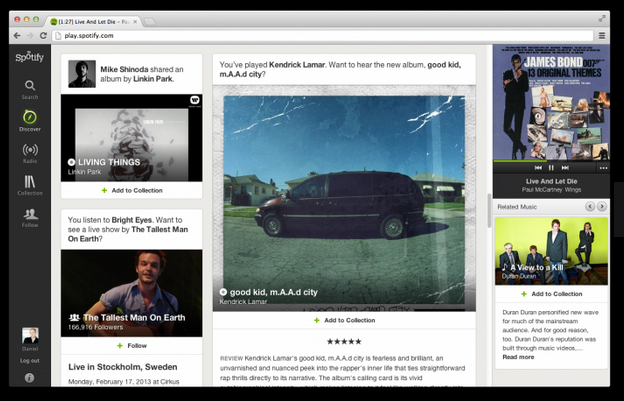Pause the current song

pos(551,168)
